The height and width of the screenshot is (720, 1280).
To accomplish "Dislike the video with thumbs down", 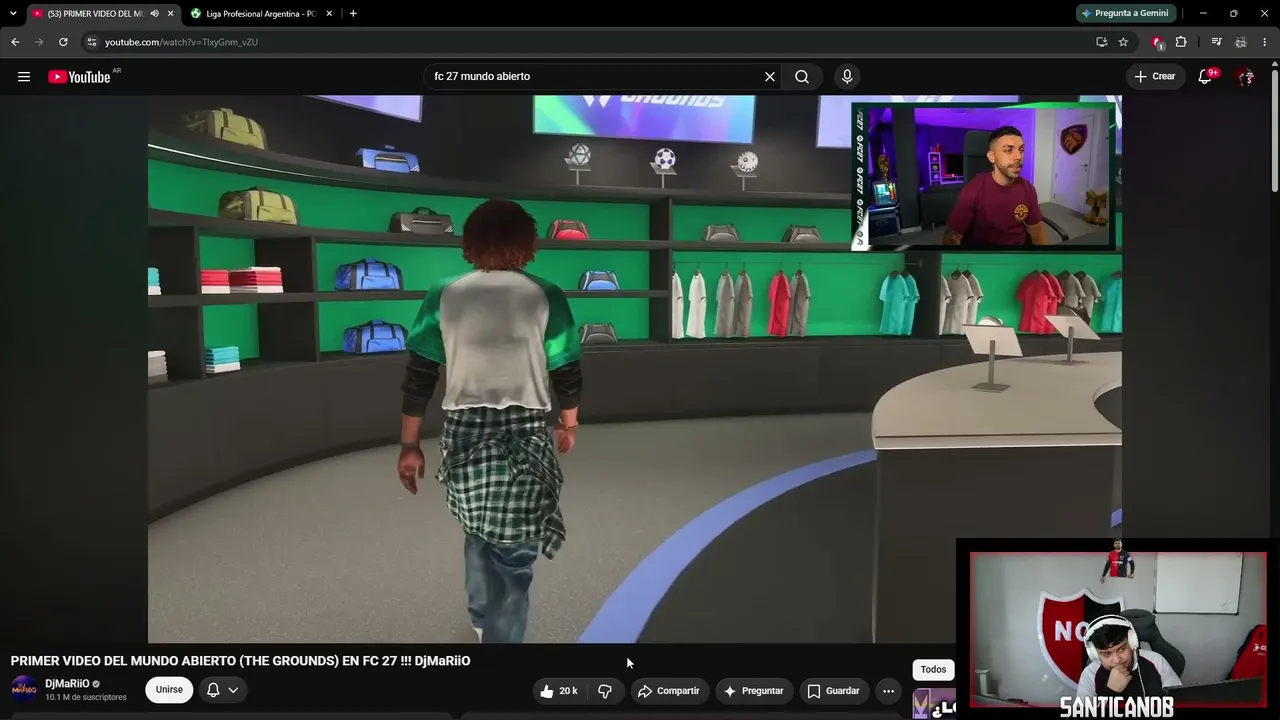I will (605, 691).
